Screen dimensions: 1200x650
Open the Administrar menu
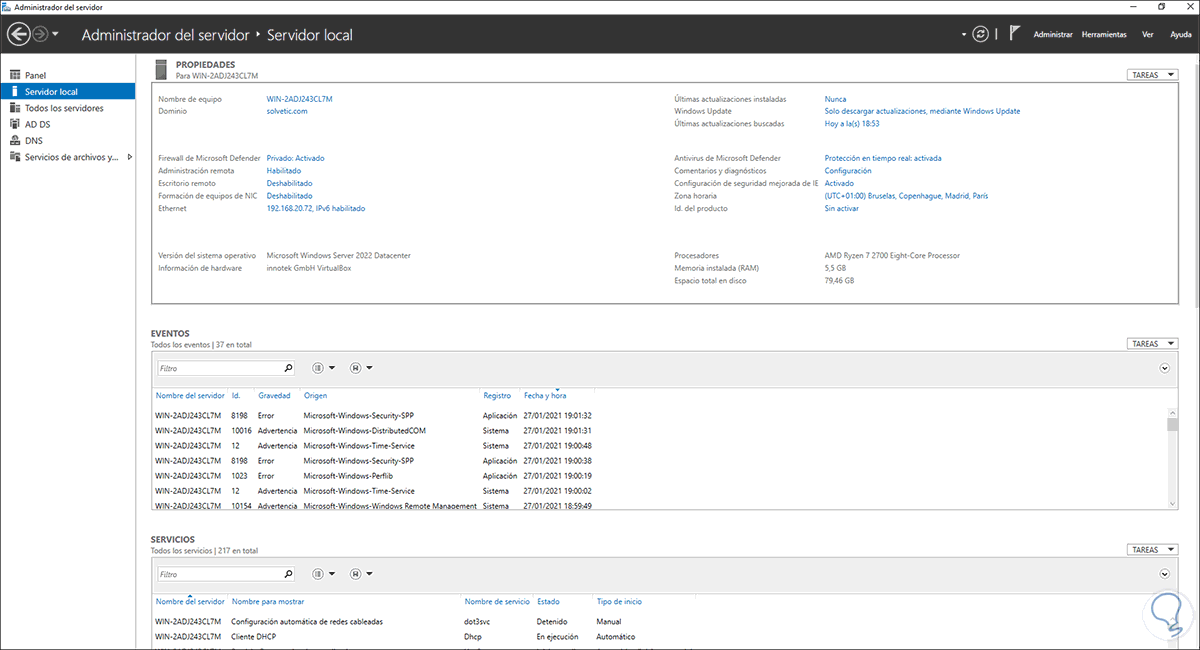tap(1053, 34)
